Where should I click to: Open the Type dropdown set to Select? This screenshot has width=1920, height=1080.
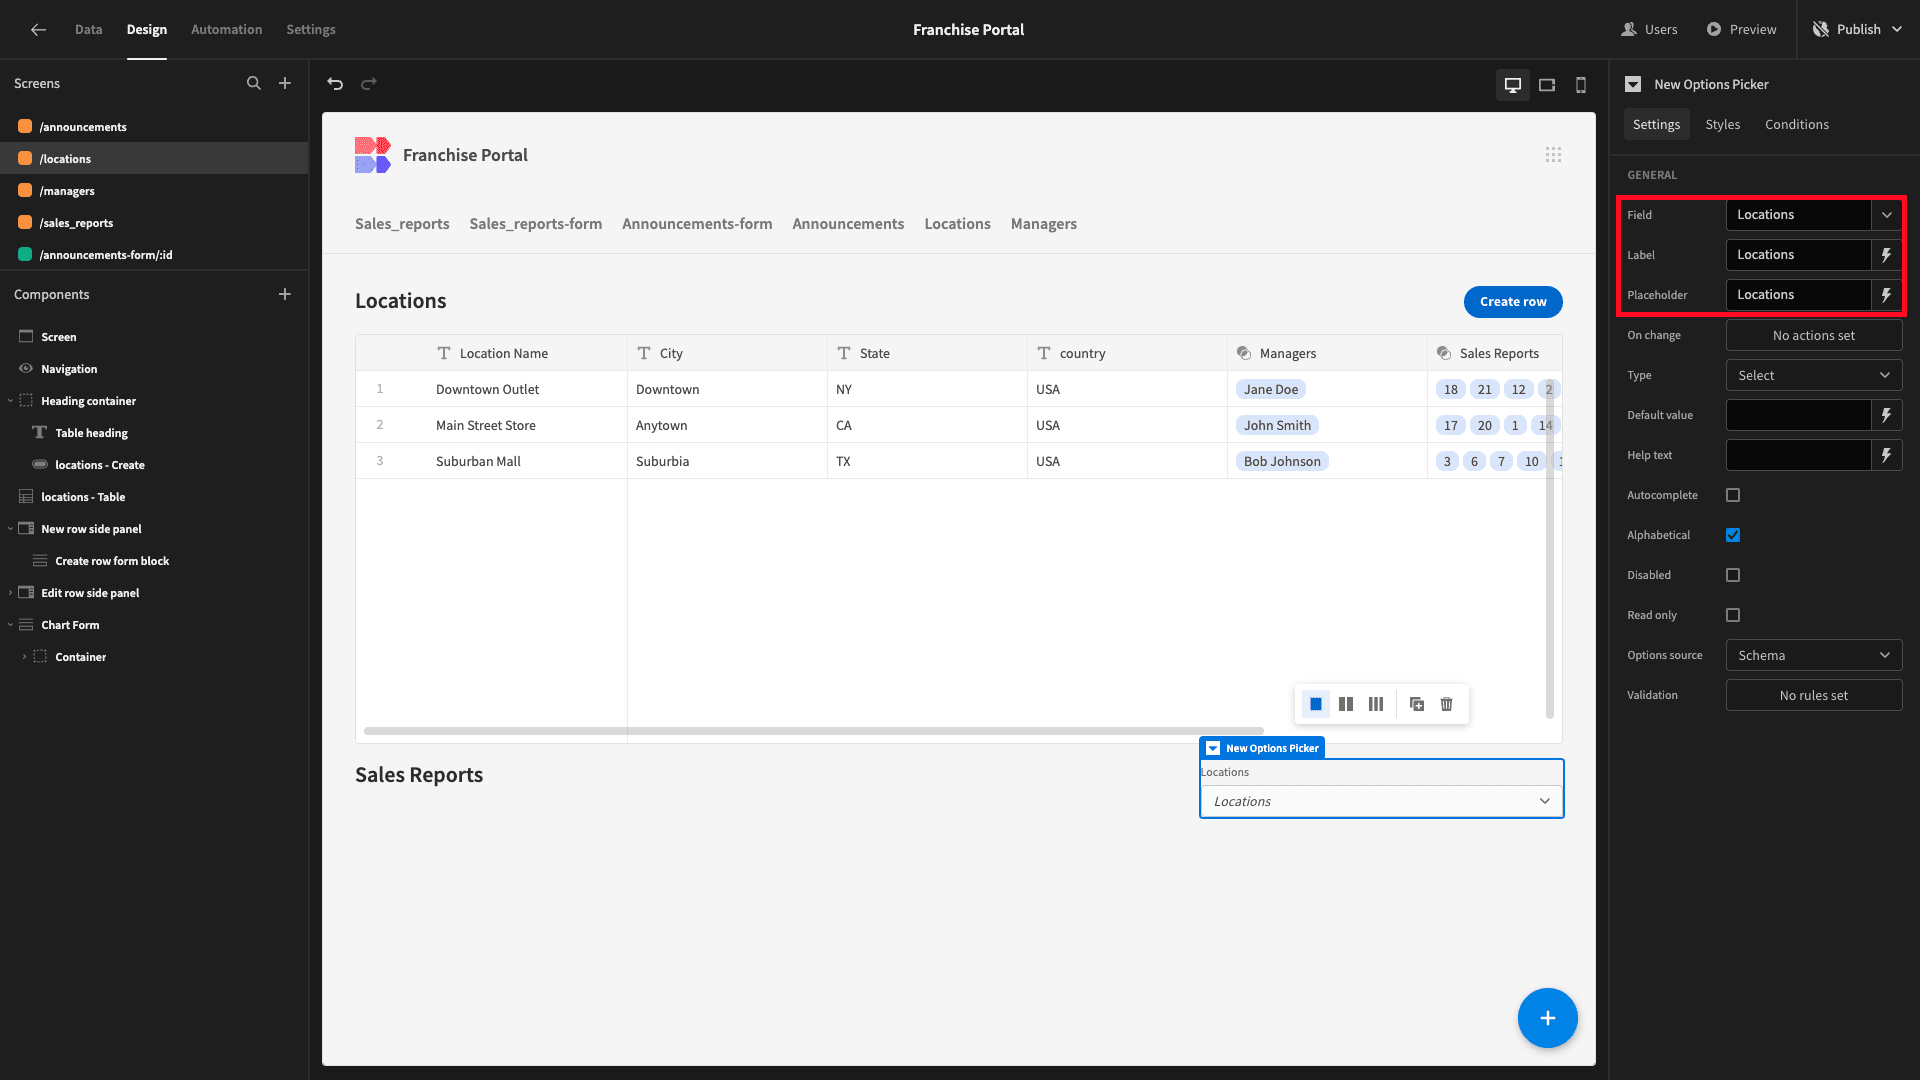tap(1814, 375)
